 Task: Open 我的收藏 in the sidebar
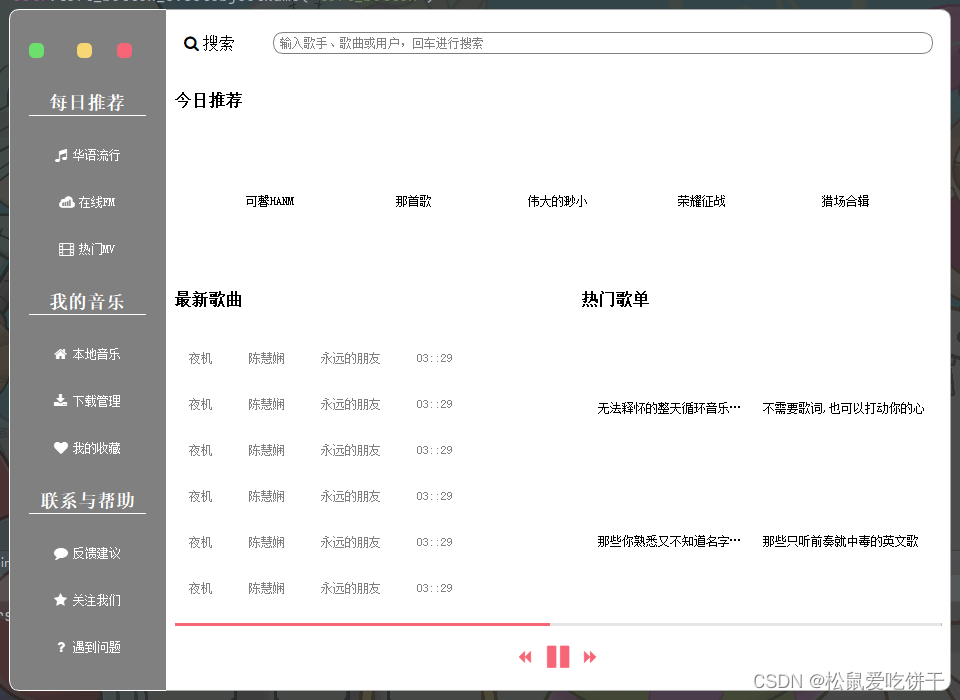pyautogui.click(x=87, y=448)
